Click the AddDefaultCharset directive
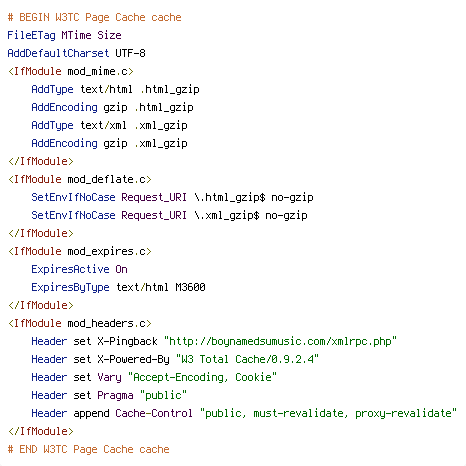Screen dimensions: 466x466 [58, 53]
